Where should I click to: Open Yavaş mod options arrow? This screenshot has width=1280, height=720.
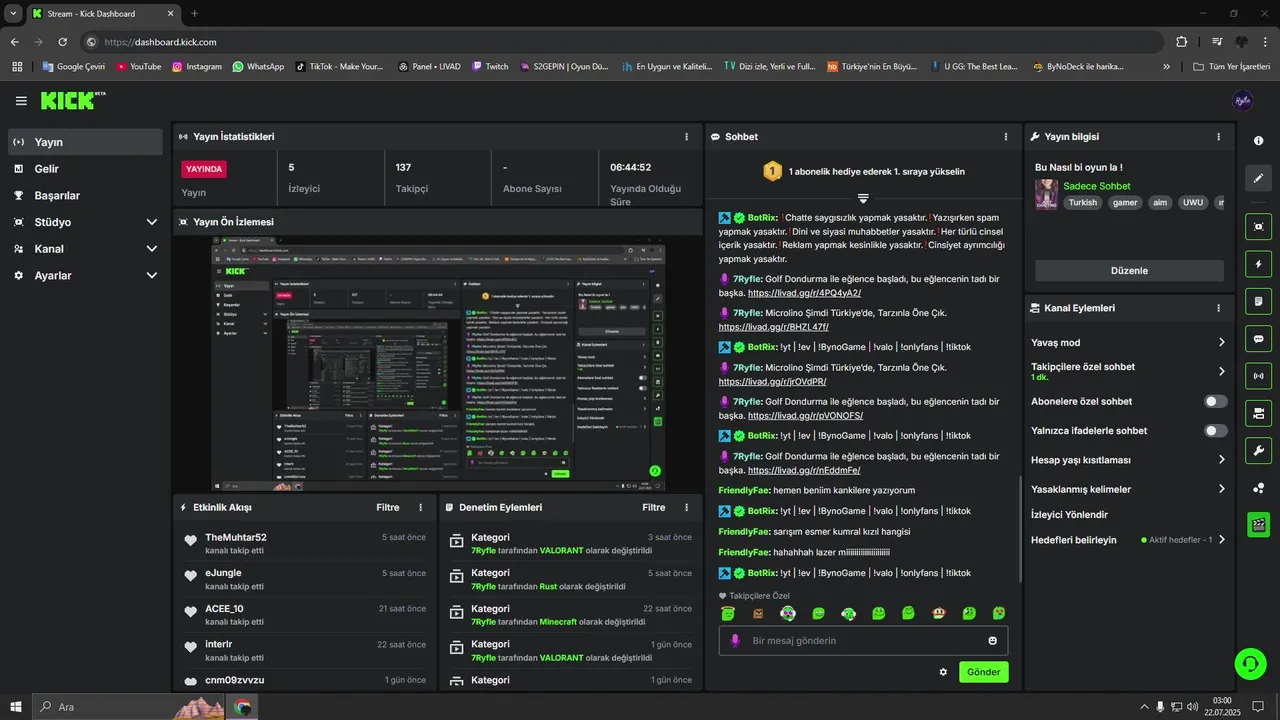coord(1221,343)
